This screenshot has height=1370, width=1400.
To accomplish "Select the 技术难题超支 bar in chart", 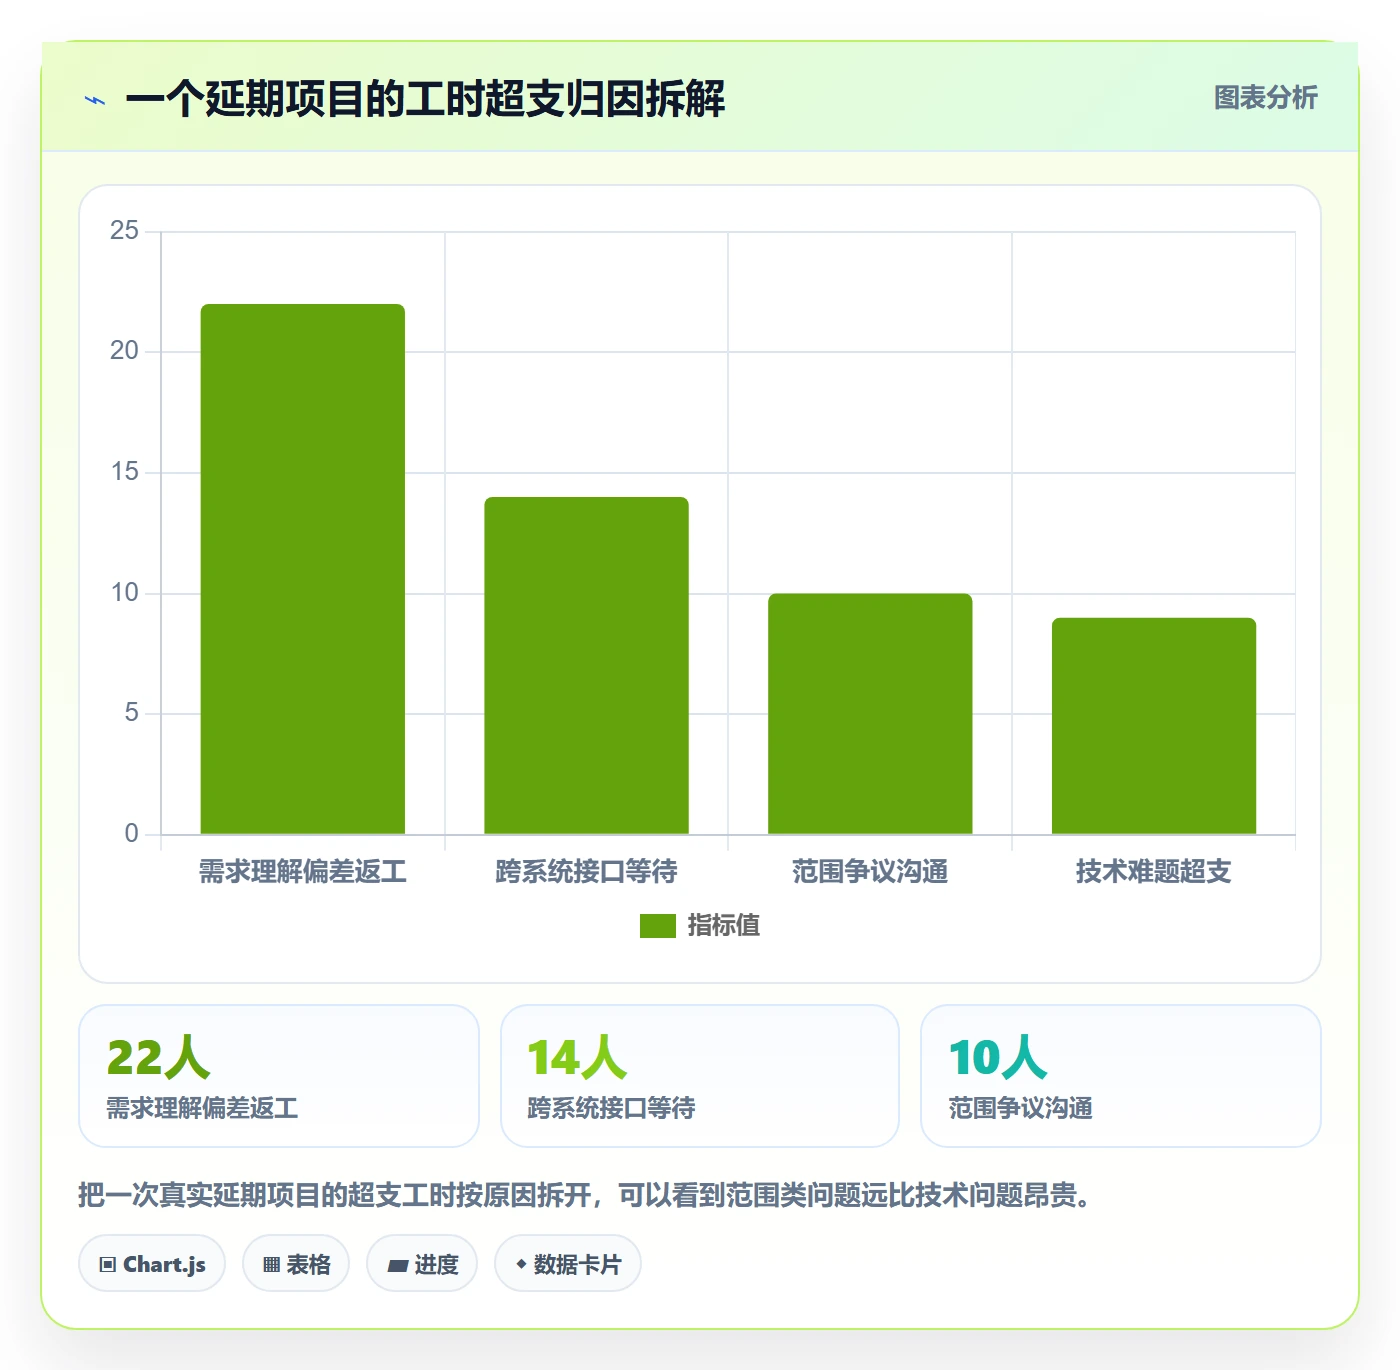I will 1154,726.
